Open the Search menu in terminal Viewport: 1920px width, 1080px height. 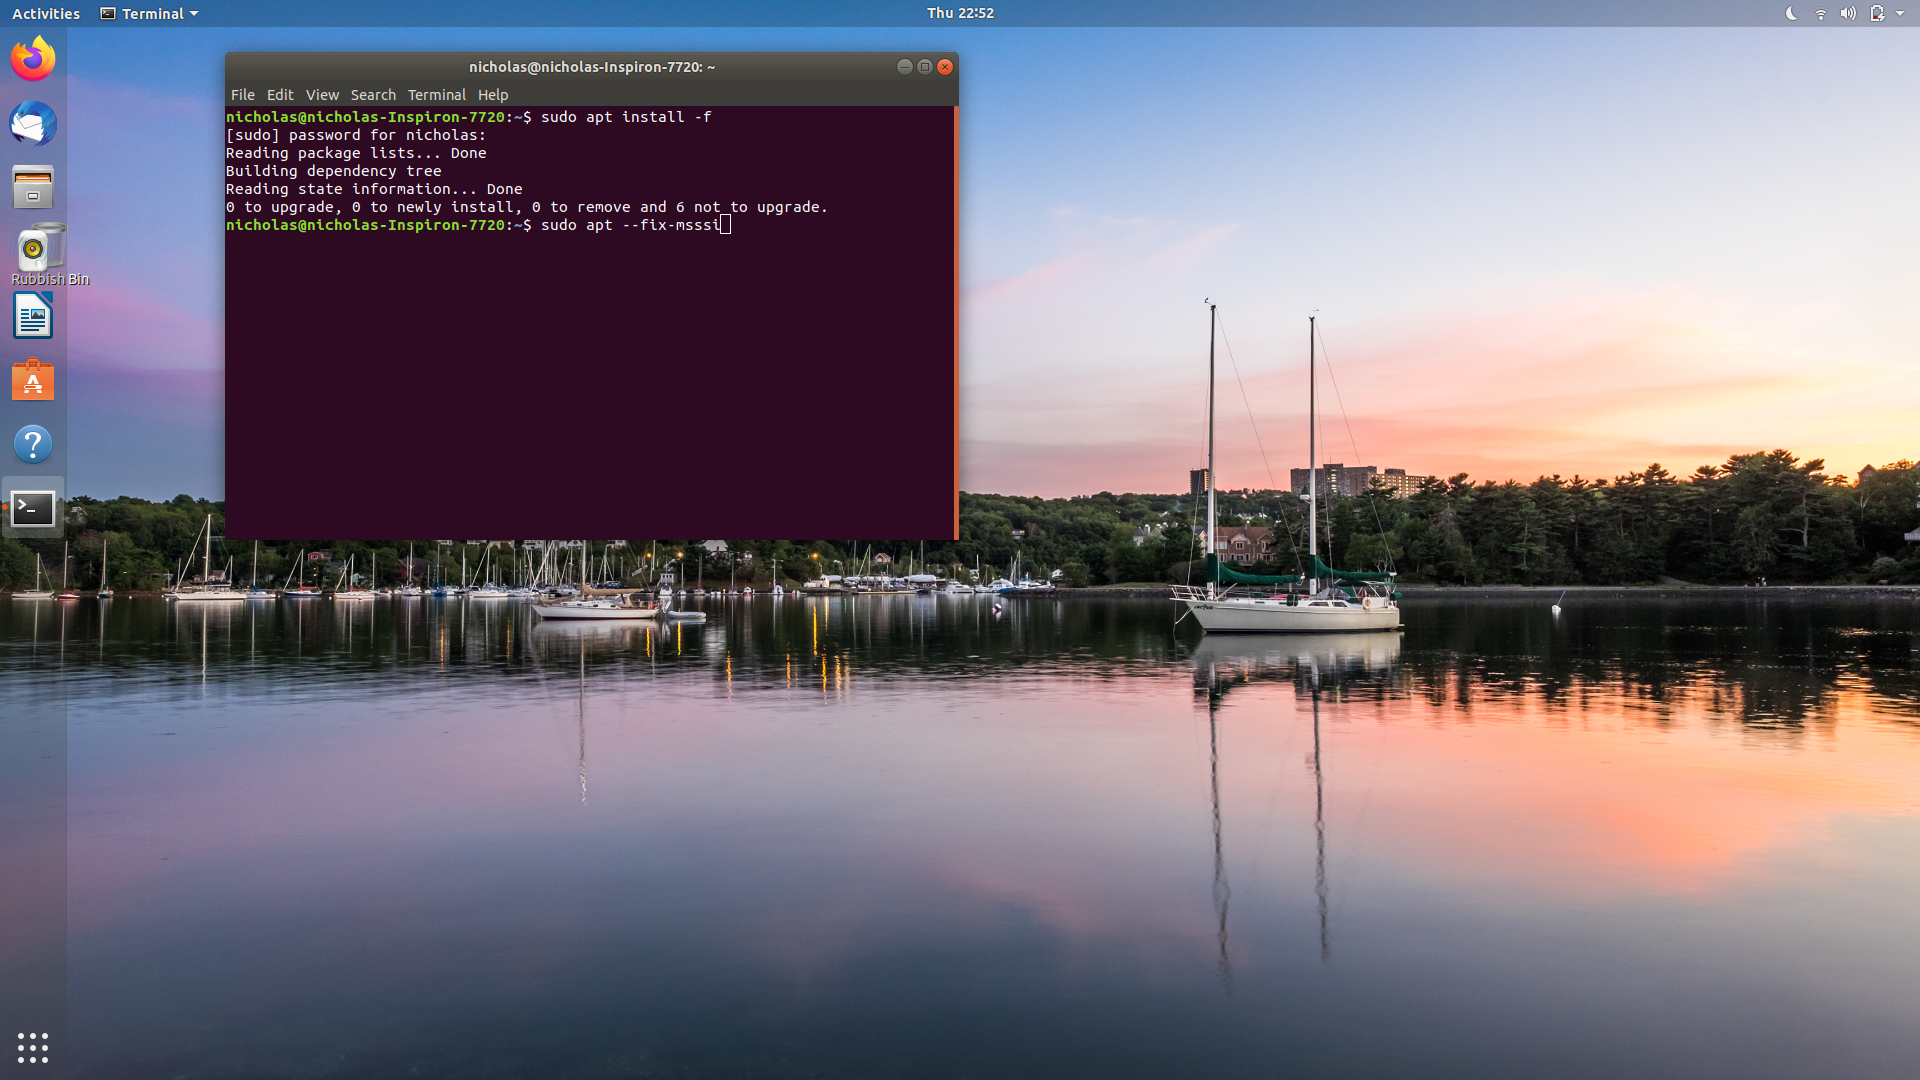373,95
